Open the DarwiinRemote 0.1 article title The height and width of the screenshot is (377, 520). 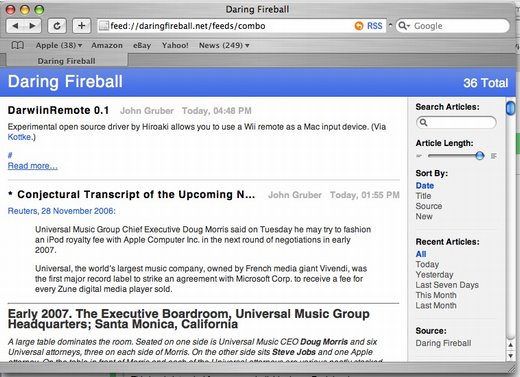[58, 110]
